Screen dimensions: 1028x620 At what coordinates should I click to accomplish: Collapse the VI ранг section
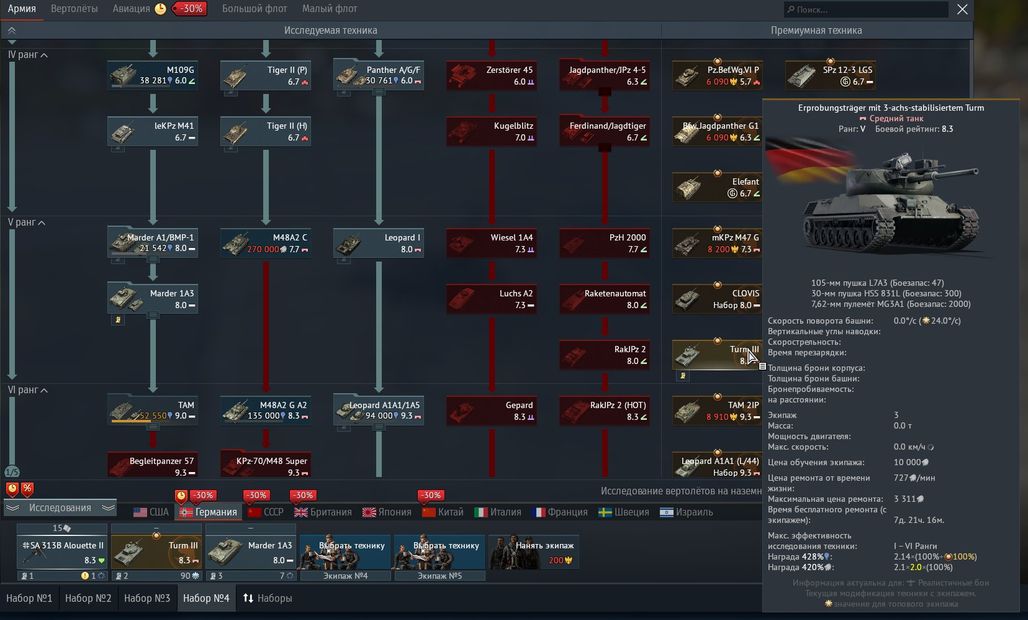[28, 391]
